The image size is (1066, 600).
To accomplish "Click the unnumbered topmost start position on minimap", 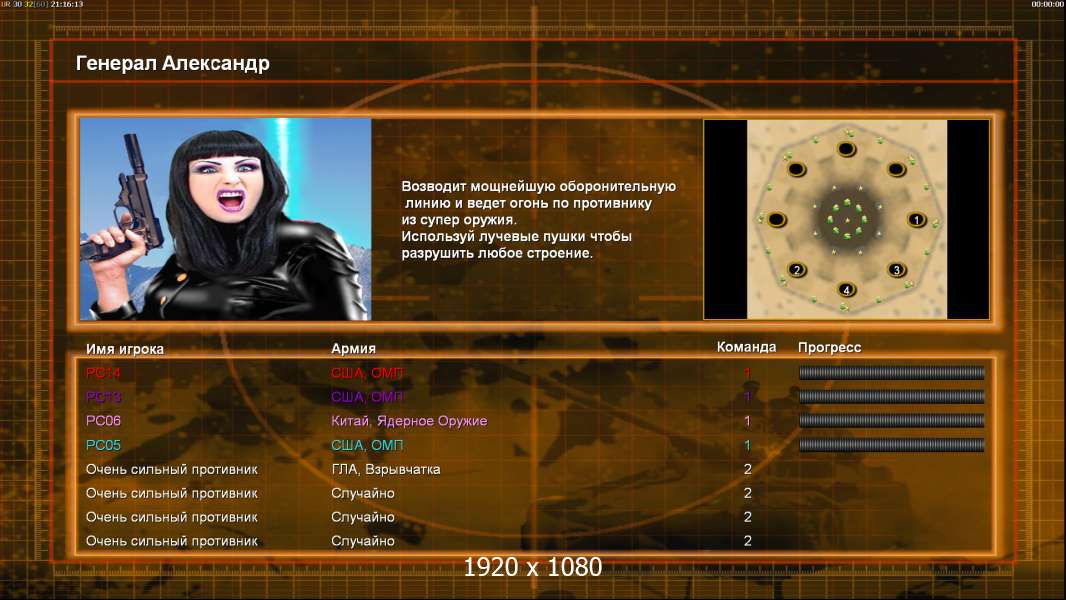I will pyautogui.click(x=846, y=149).
